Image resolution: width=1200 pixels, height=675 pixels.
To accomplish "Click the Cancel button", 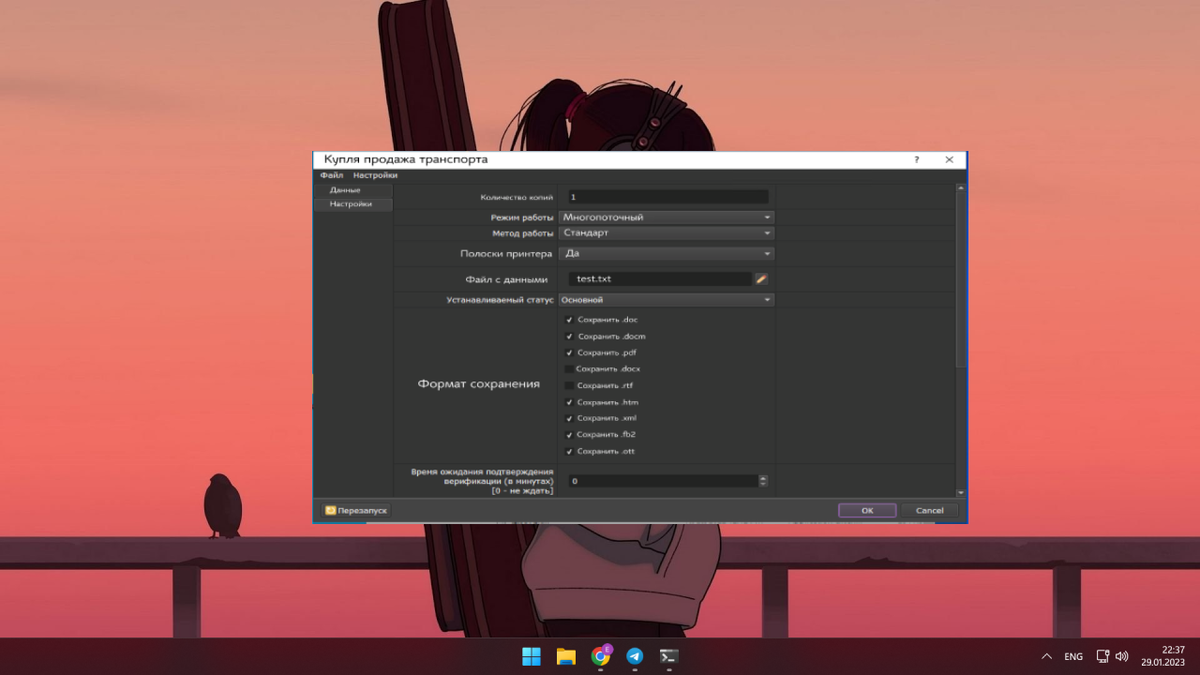I will [x=929, y=510].
